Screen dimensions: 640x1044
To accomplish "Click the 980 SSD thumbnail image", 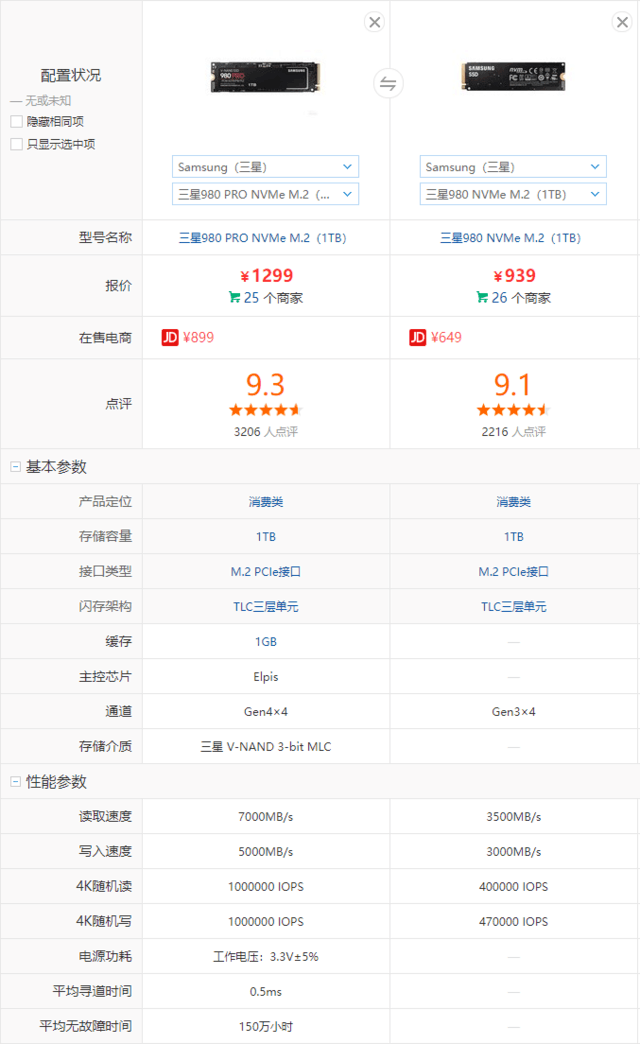I will 513,77.
